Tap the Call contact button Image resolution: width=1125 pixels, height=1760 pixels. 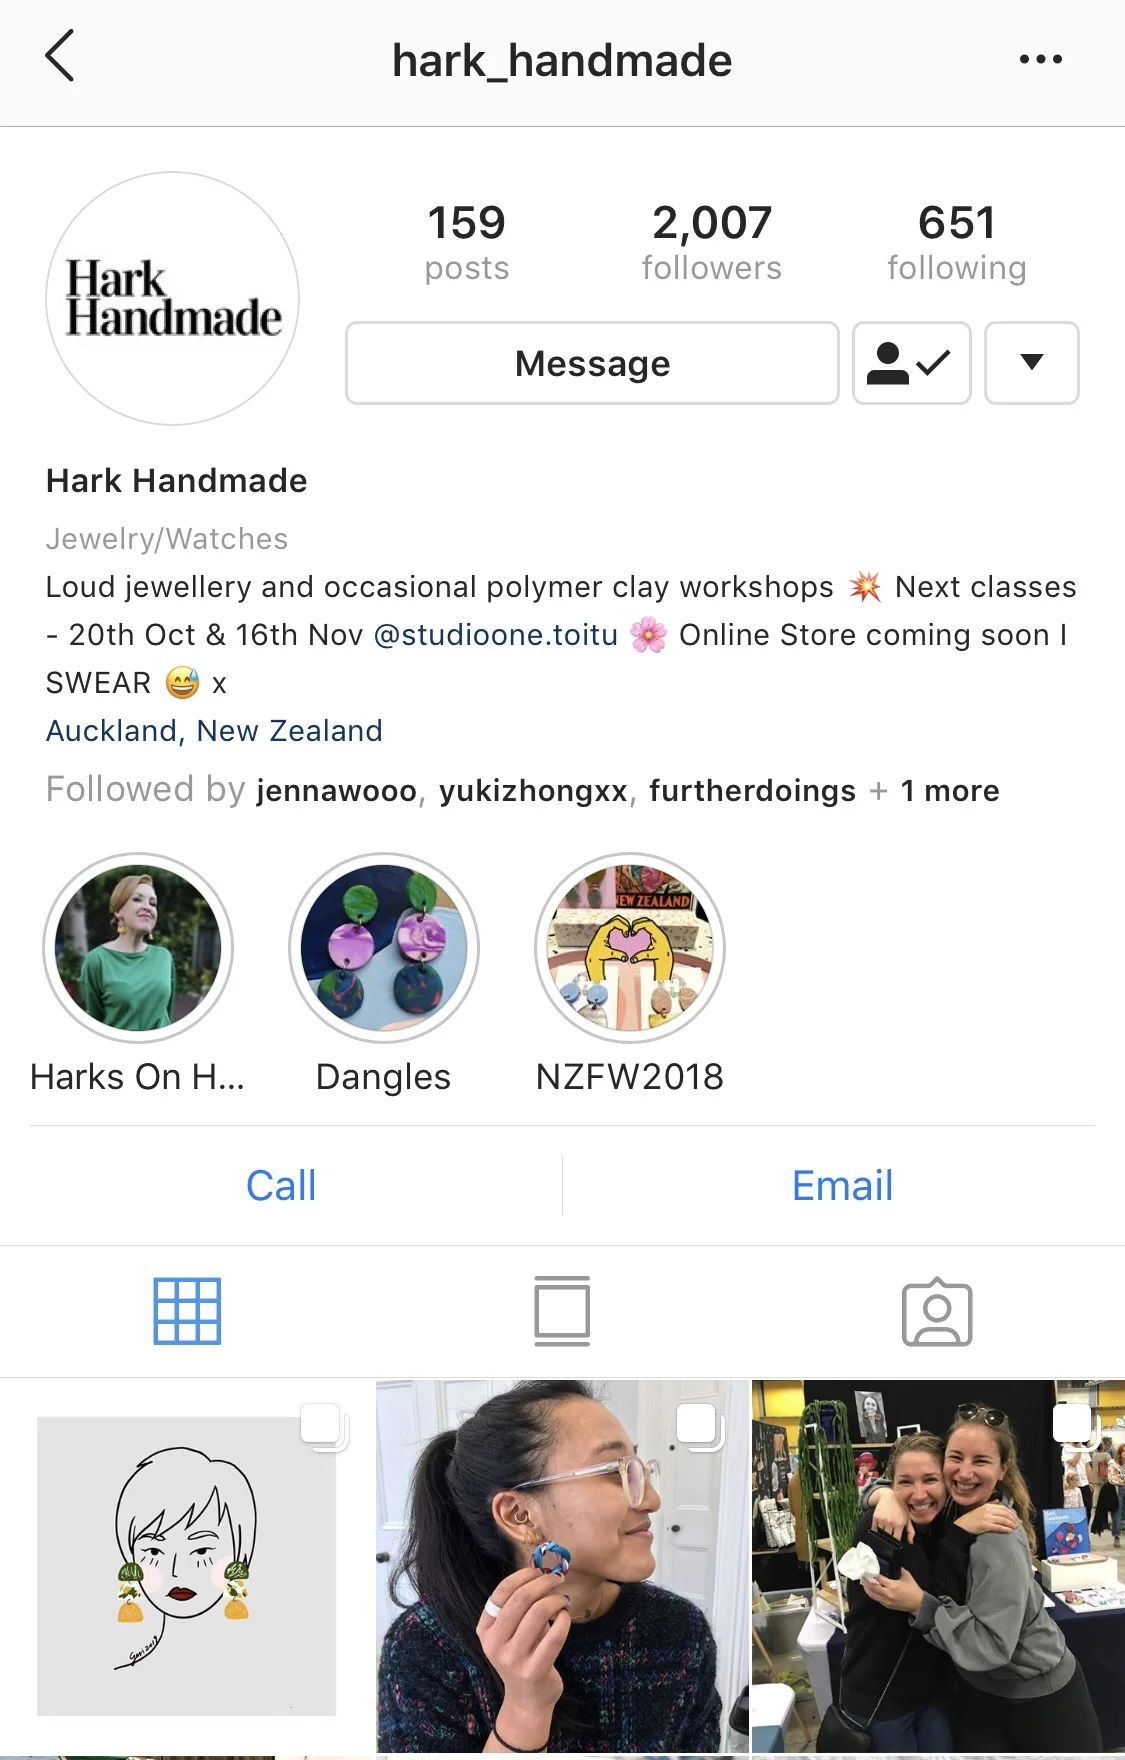click(281, 1186)
